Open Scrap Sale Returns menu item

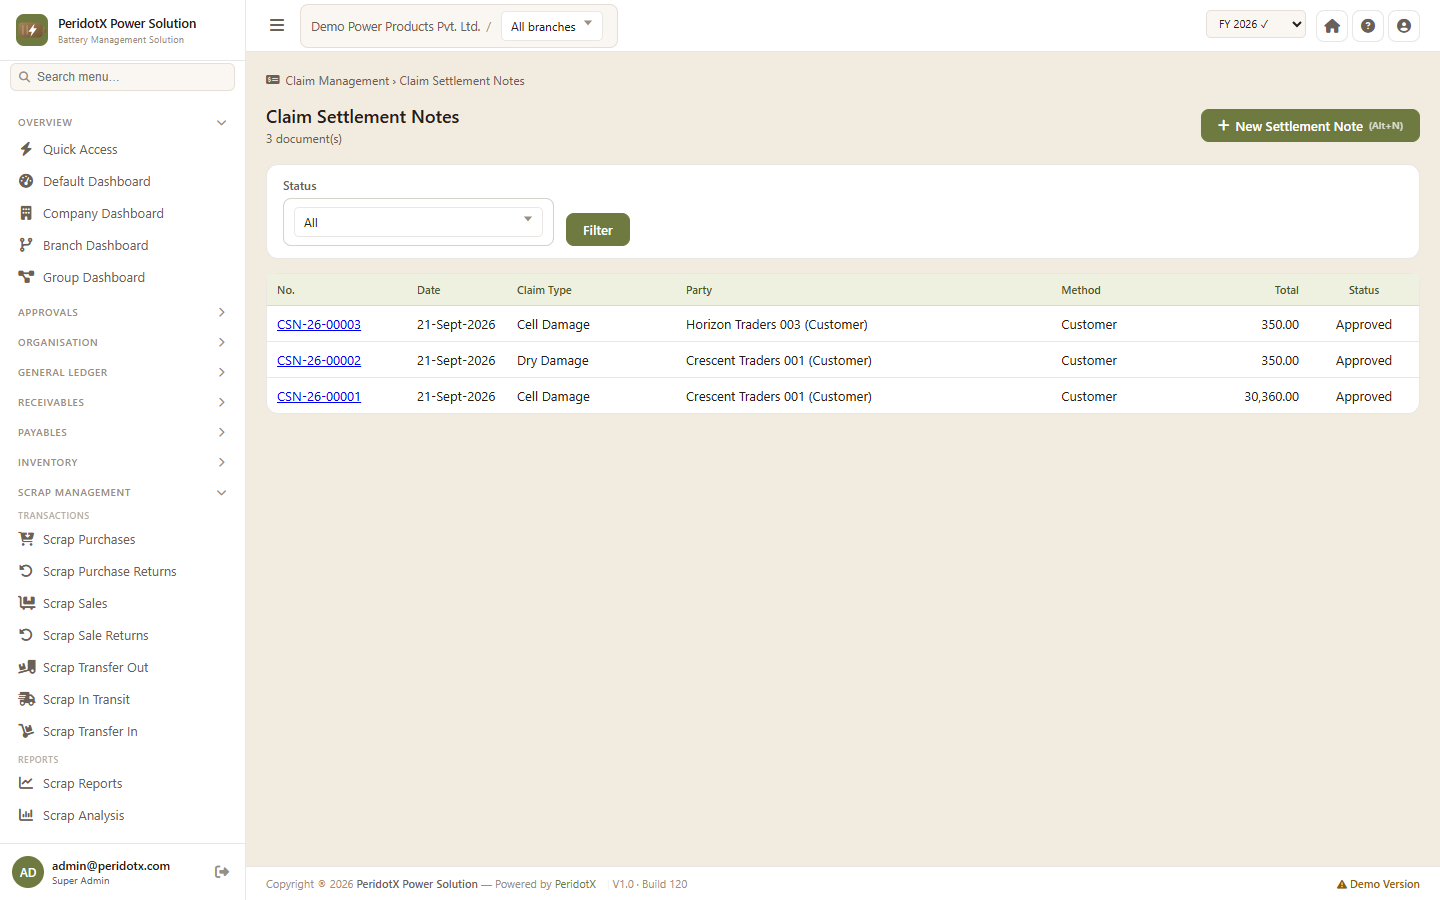[x=122, y=635]
